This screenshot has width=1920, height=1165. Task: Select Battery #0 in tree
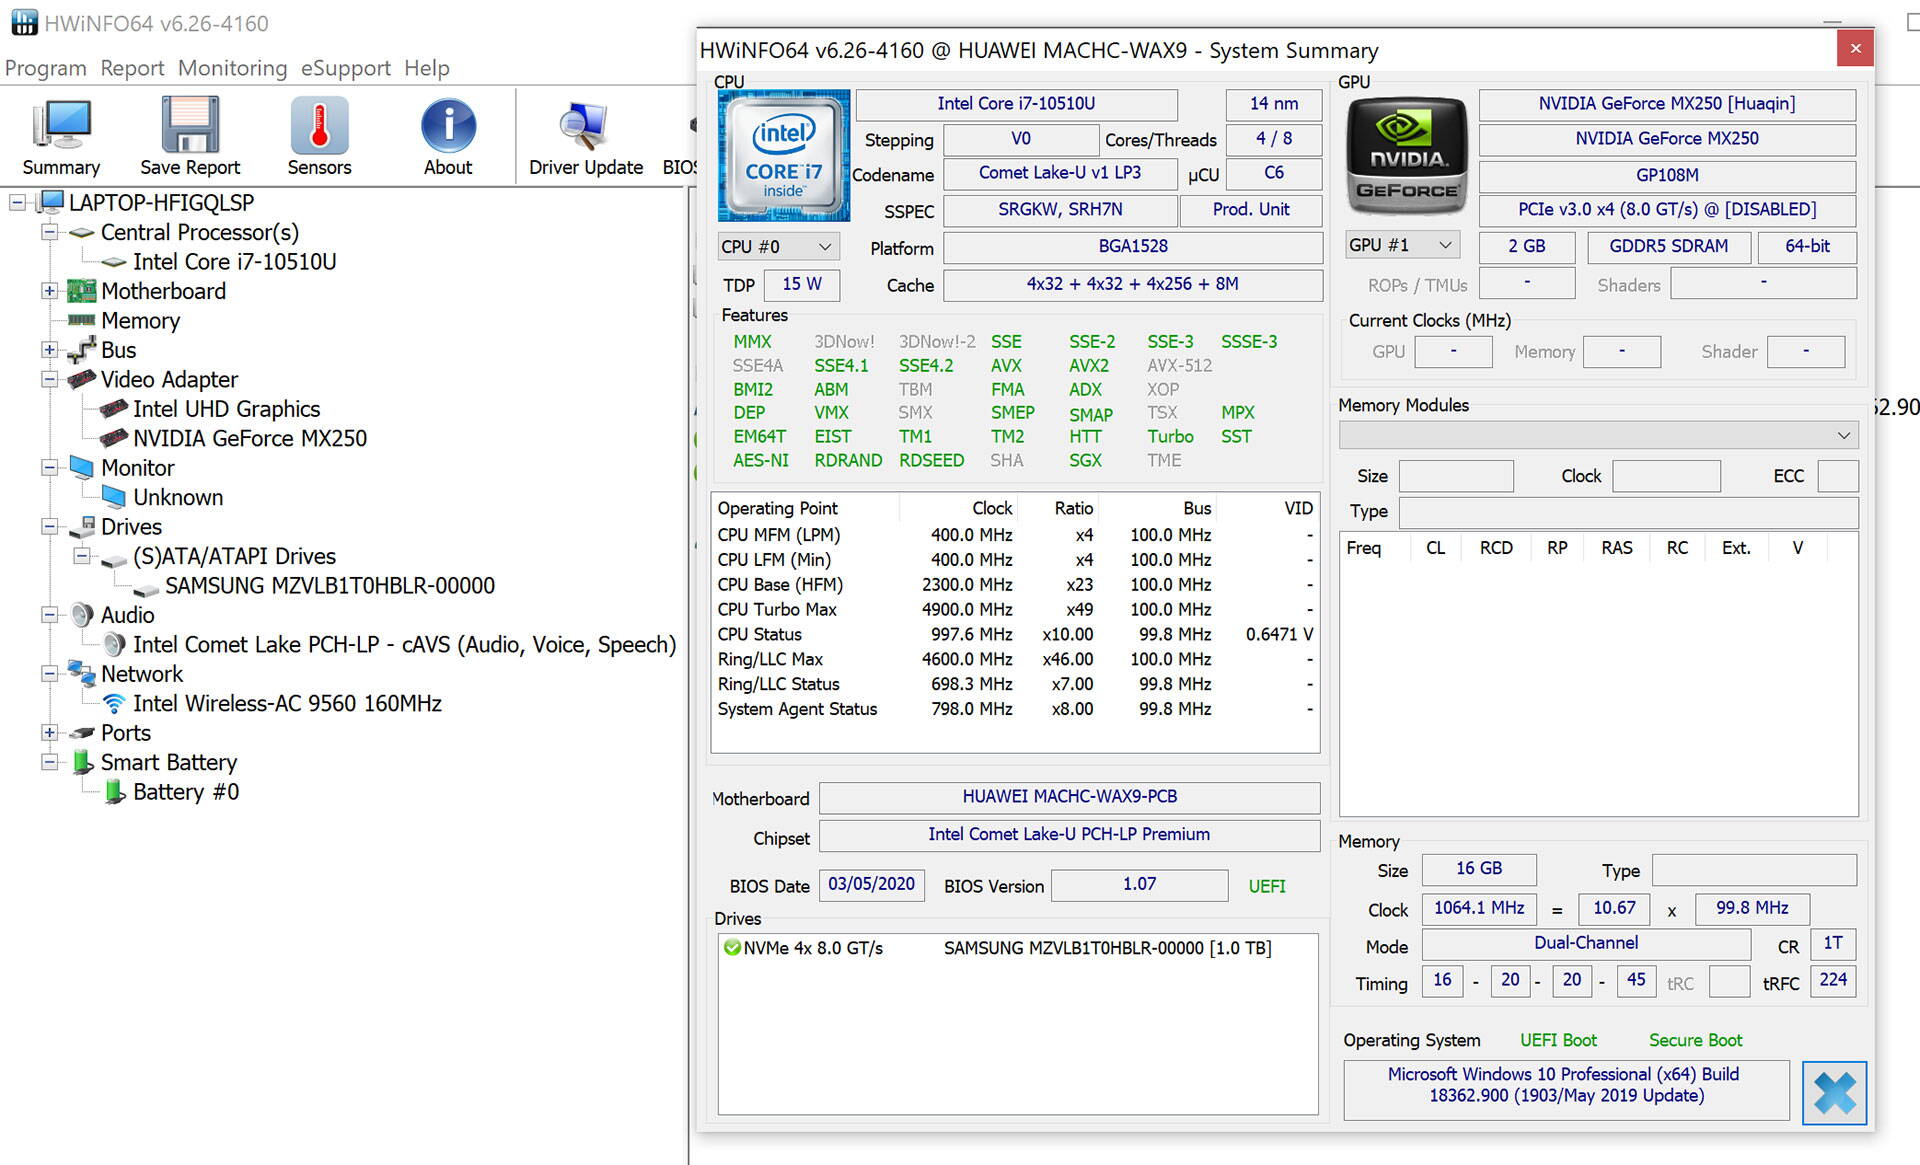pyautogui.click(x=185, y=792)
